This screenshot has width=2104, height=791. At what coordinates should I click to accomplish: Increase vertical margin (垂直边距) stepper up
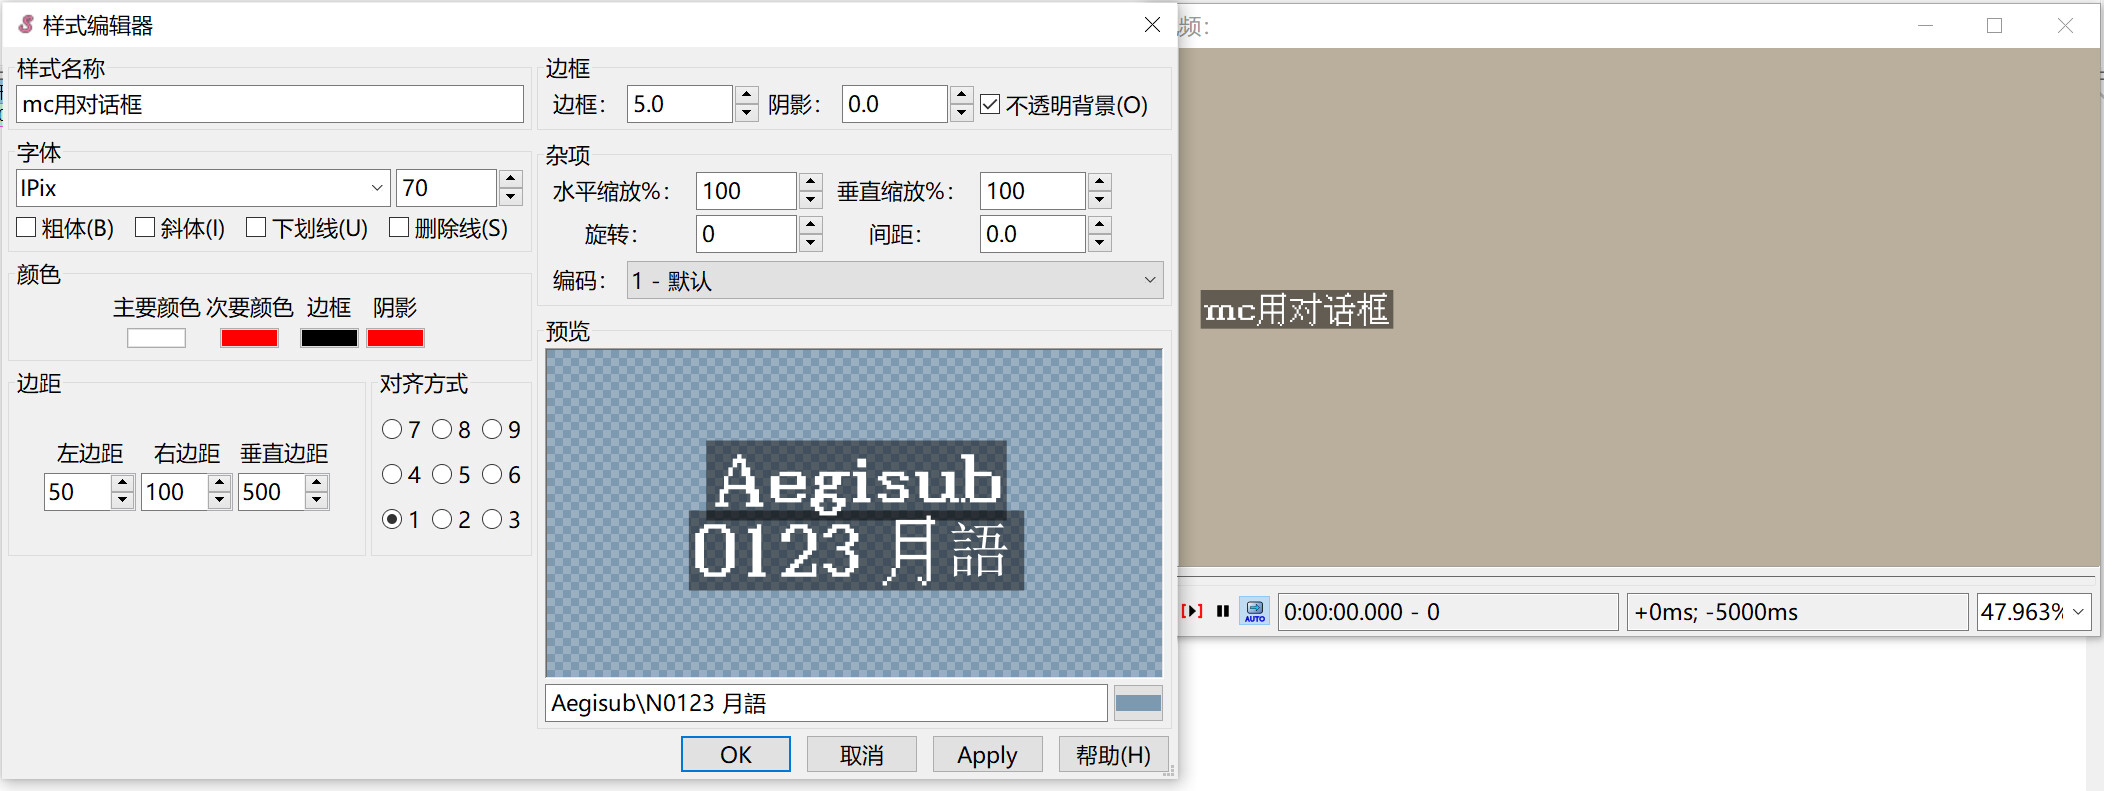pos(317,483)
